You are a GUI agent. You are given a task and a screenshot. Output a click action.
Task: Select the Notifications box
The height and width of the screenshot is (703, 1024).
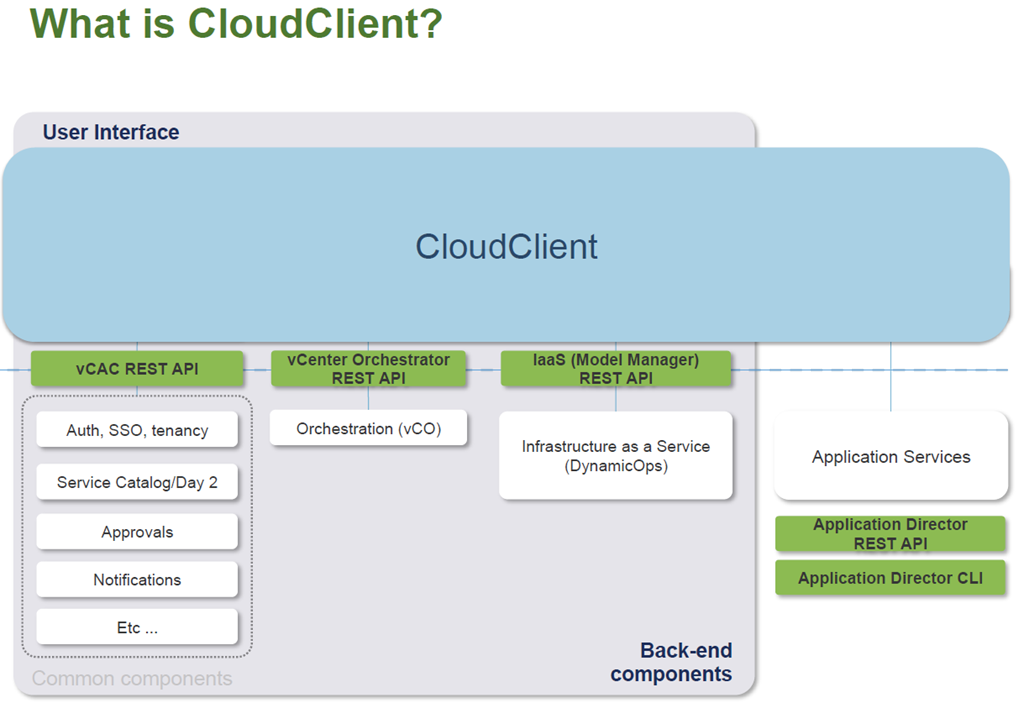click(x=137, y=579)
